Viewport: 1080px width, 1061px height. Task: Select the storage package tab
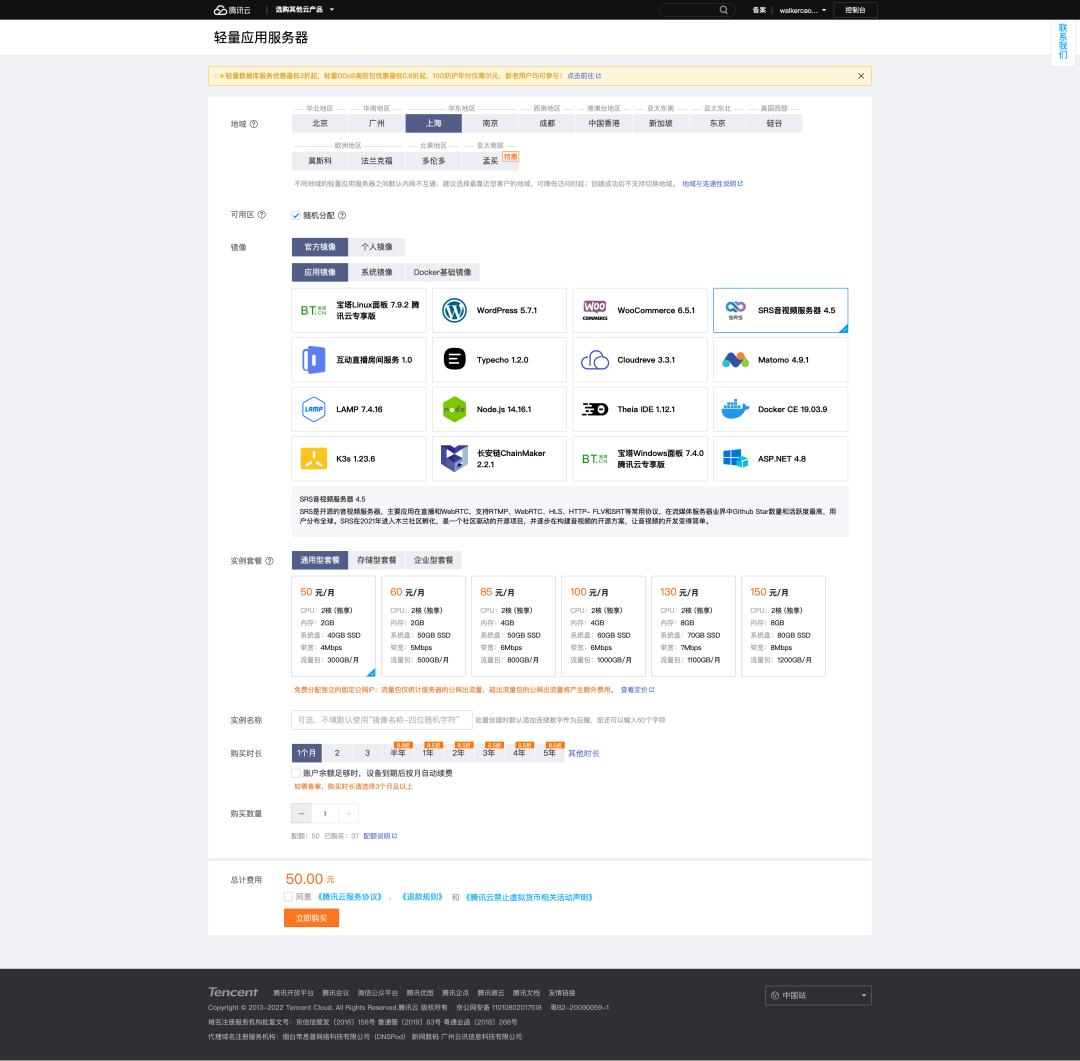pos(377,560)
